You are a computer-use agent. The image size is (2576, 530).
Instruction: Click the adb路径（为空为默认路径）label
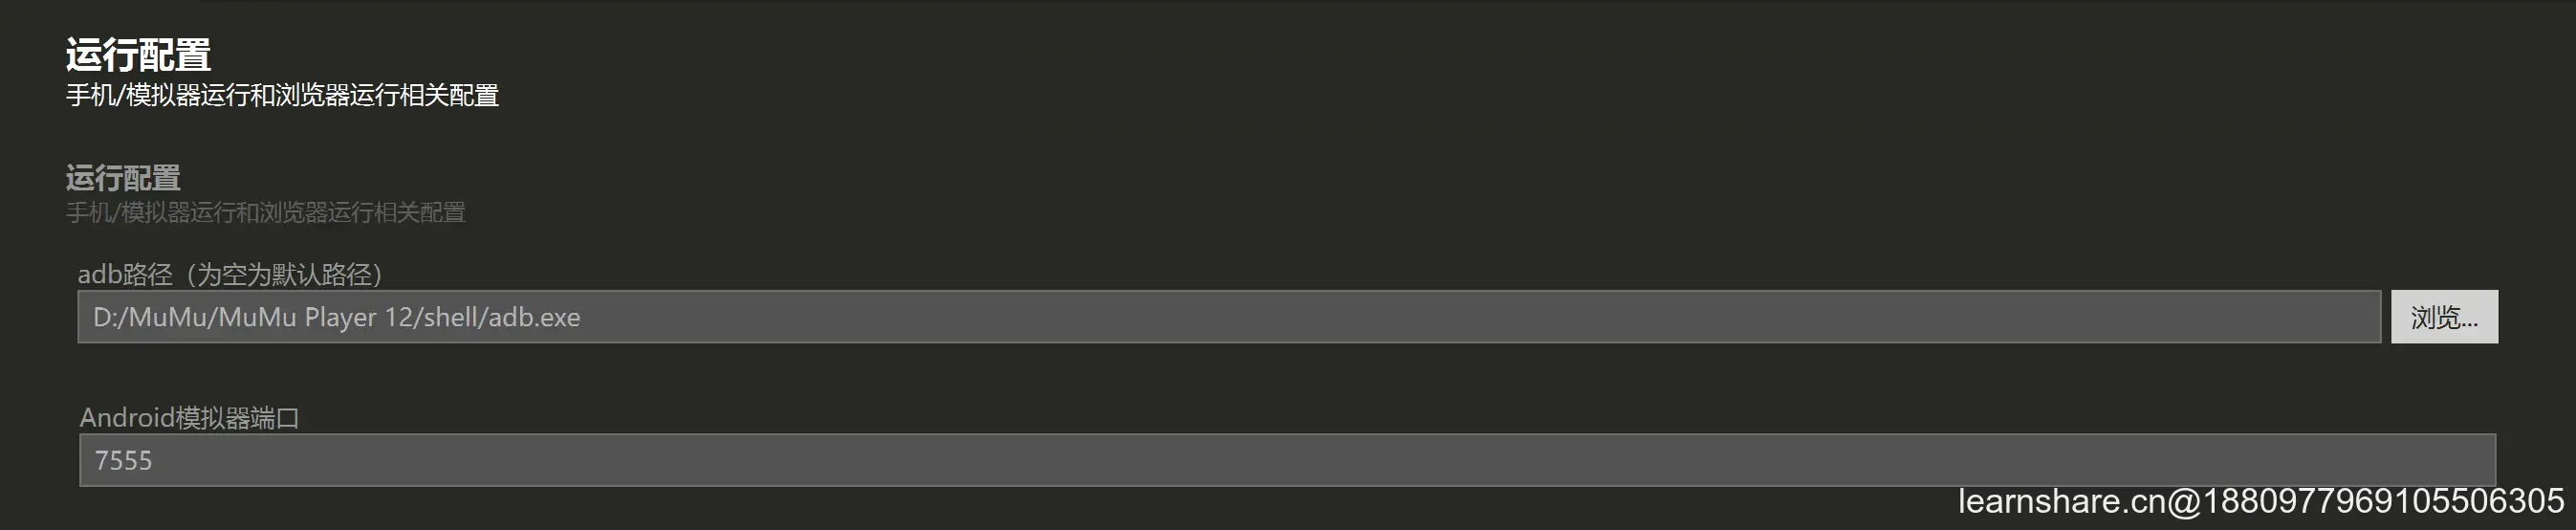pyautogui.click(x=230, y=274)
